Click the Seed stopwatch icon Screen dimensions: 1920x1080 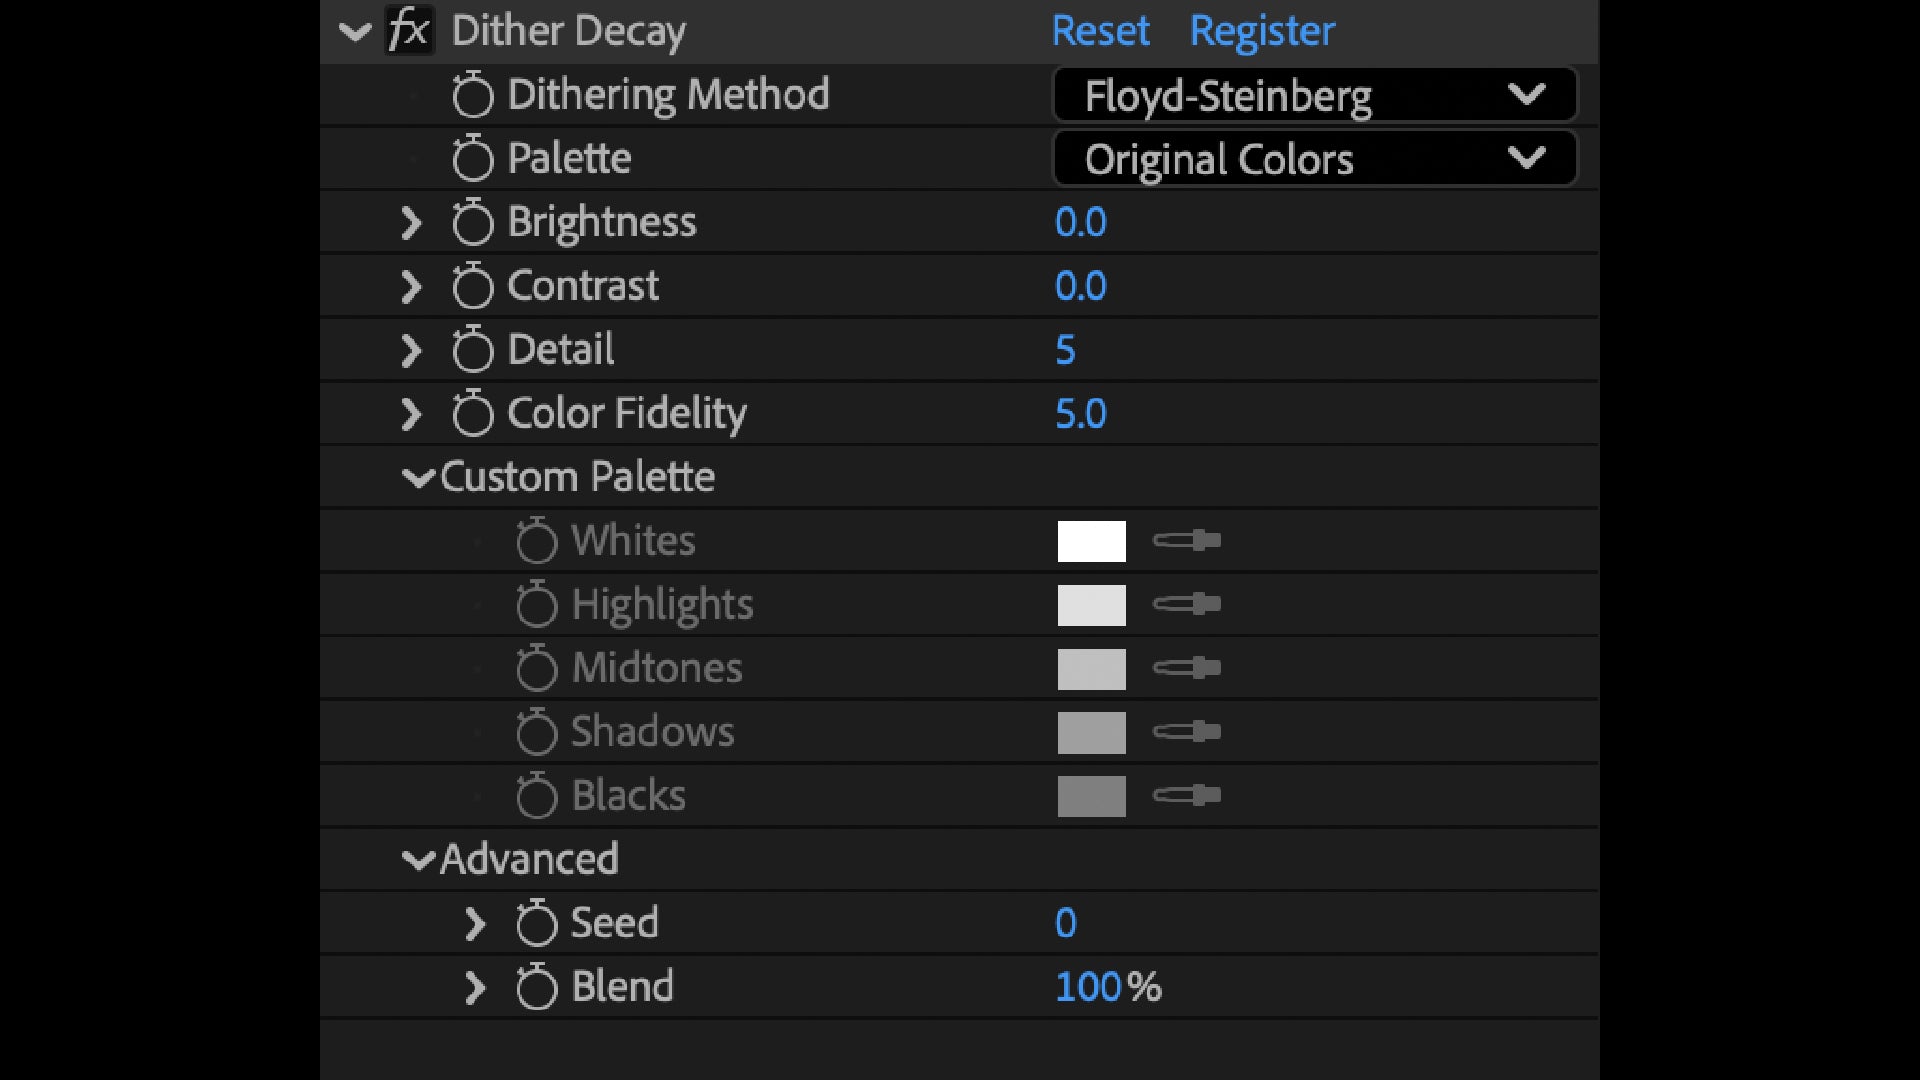coord(536,923)
